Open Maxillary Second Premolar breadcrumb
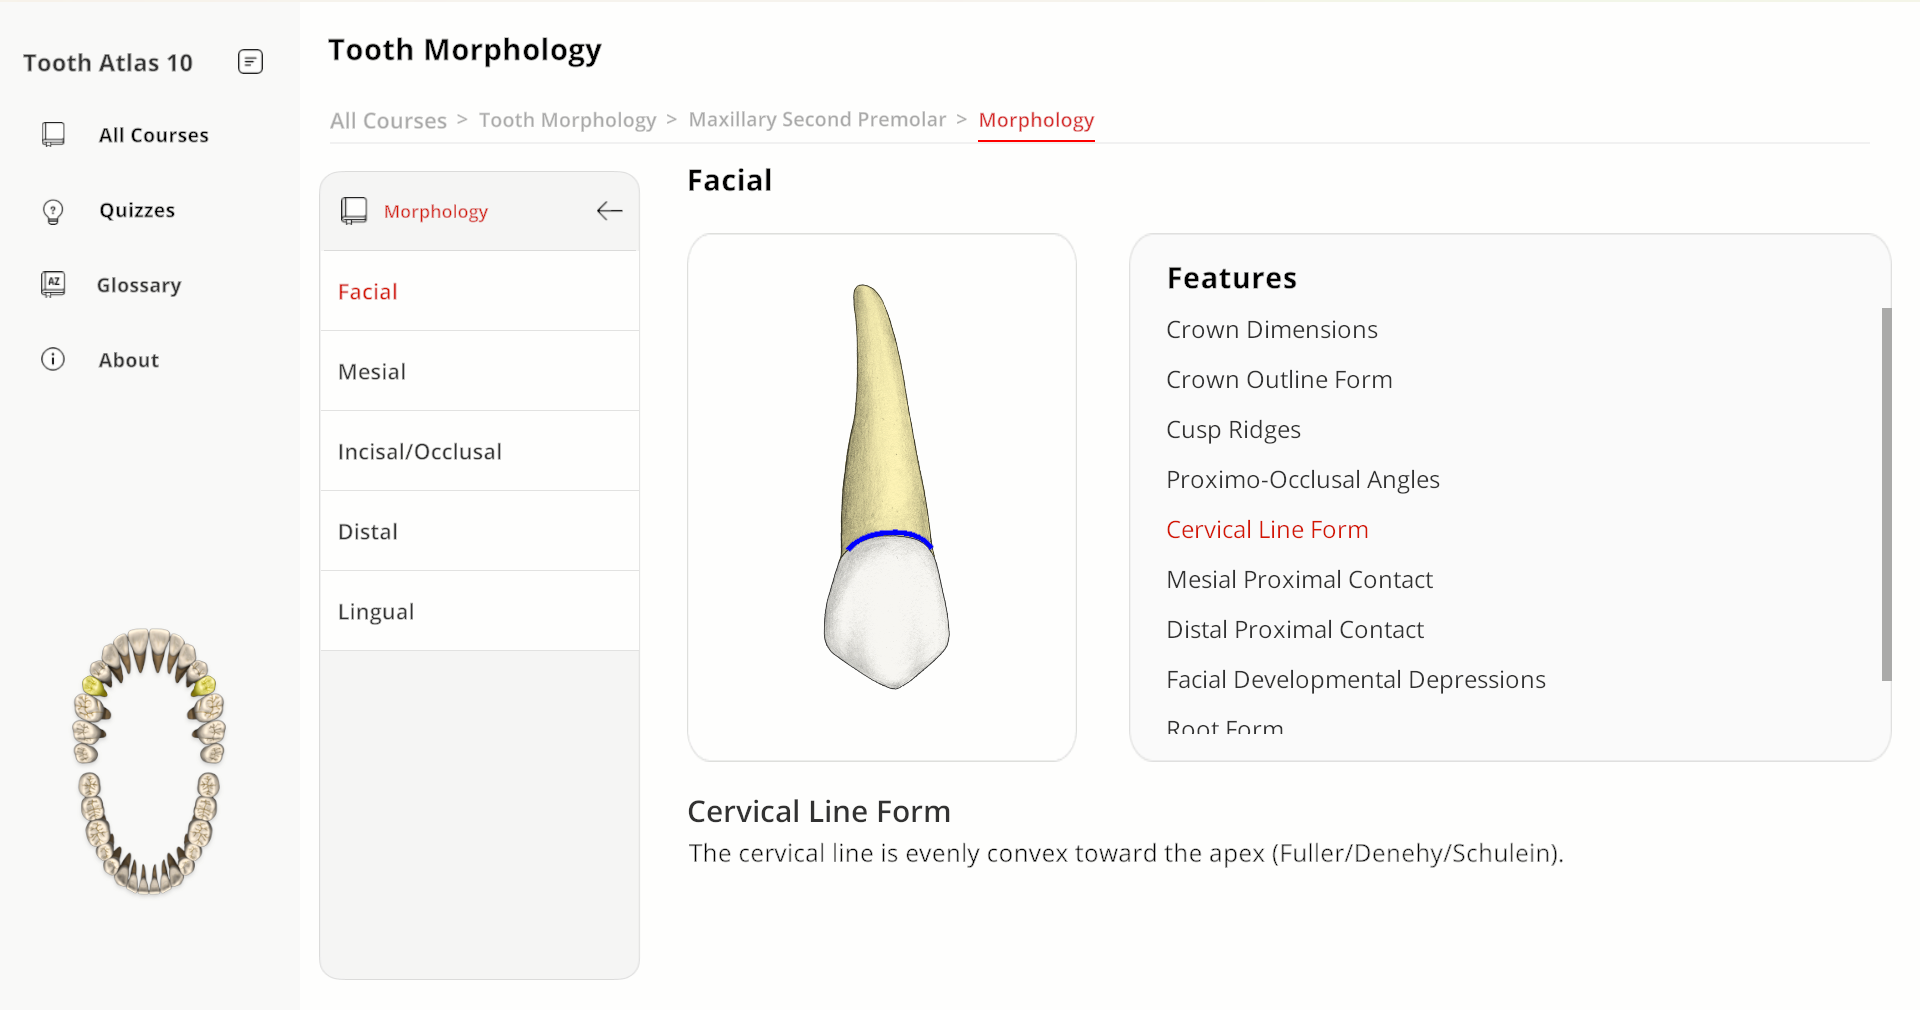 (x=817, y=120)
